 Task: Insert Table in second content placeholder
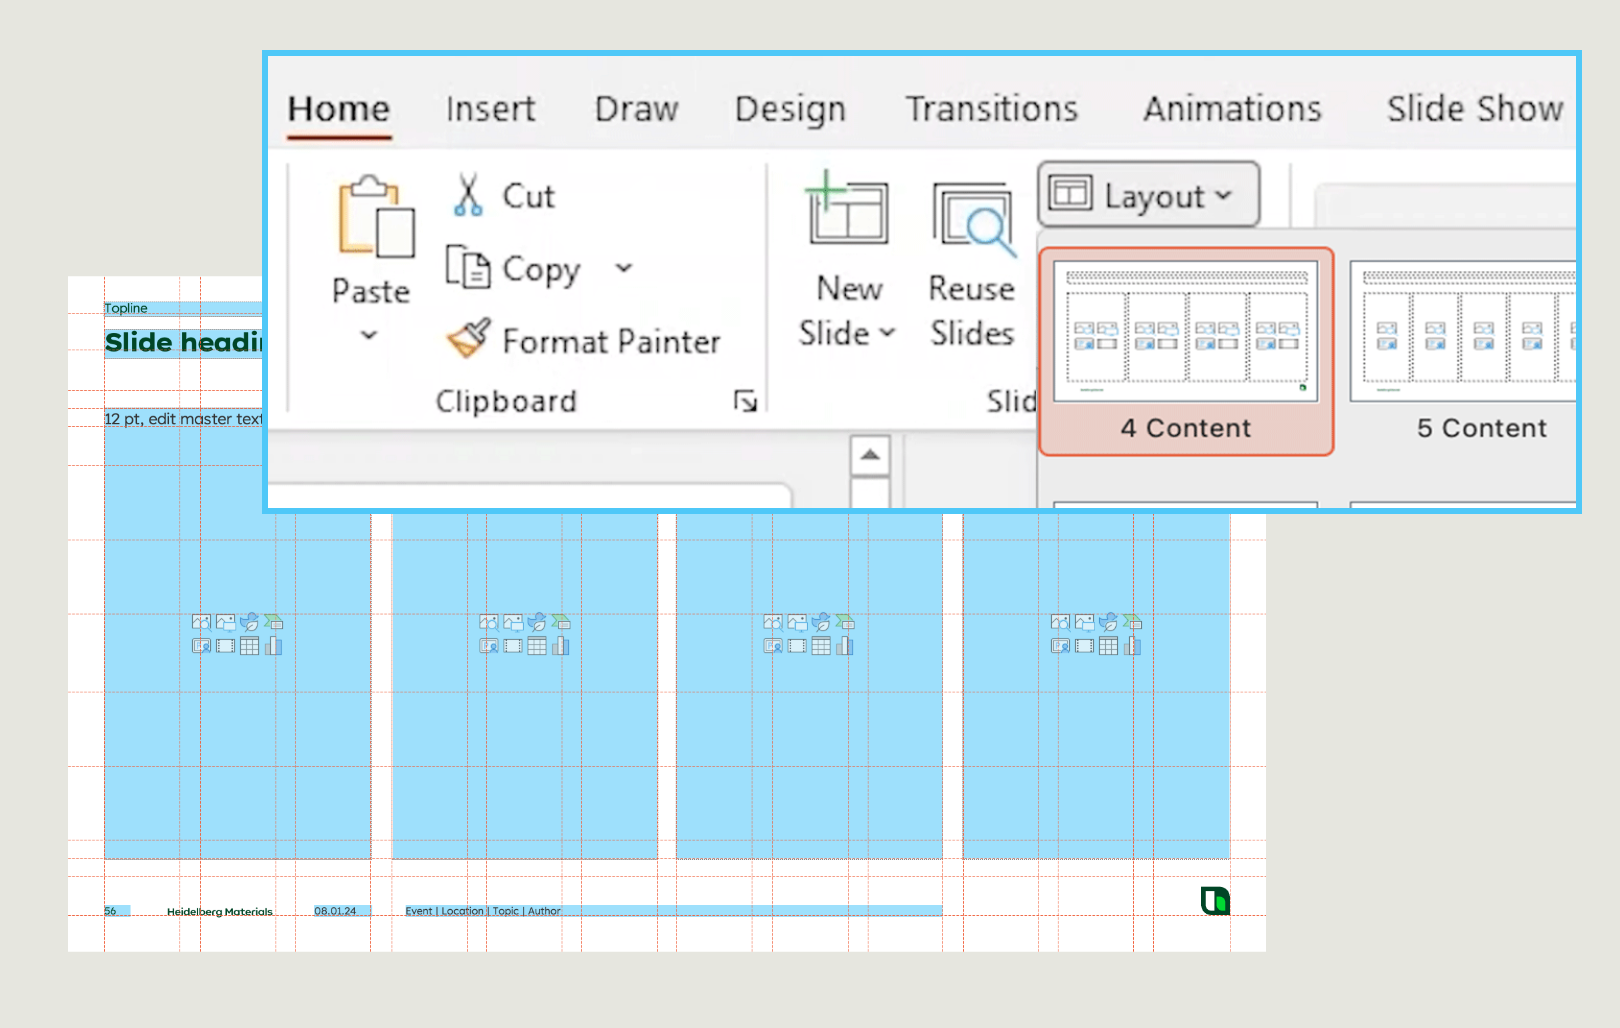tap(536, 646)
